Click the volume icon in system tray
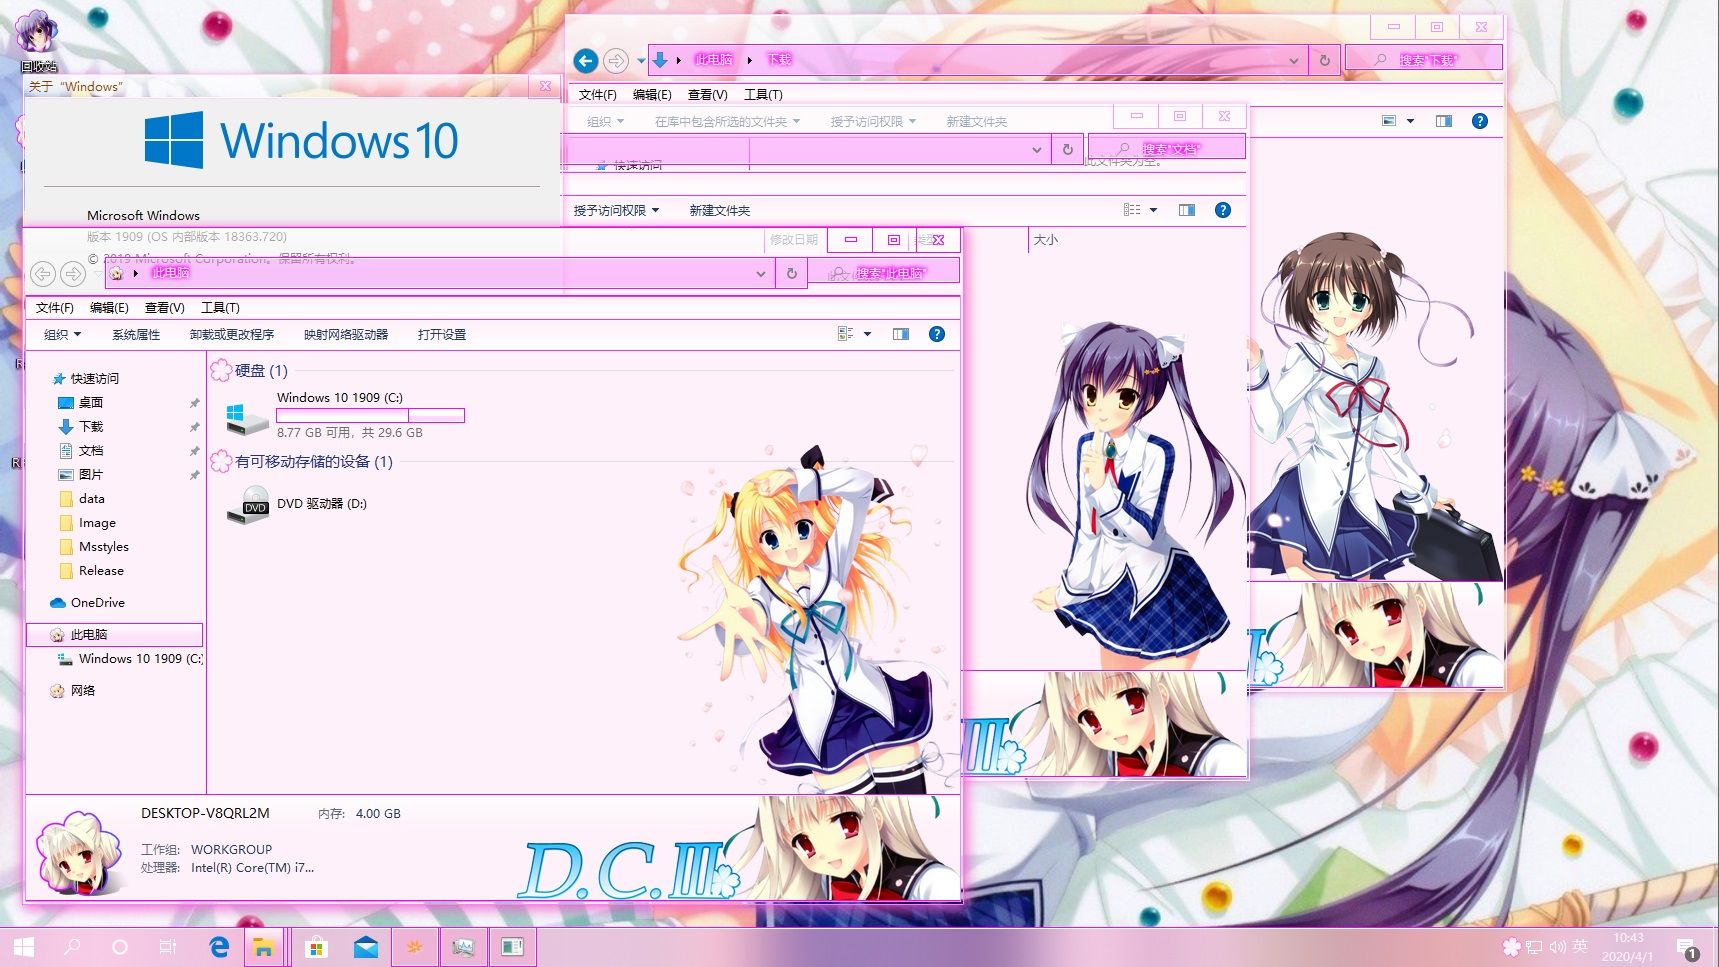The height and width of the screenshot is (967, 1719). pyautogui.click(x=1558, y=946)
